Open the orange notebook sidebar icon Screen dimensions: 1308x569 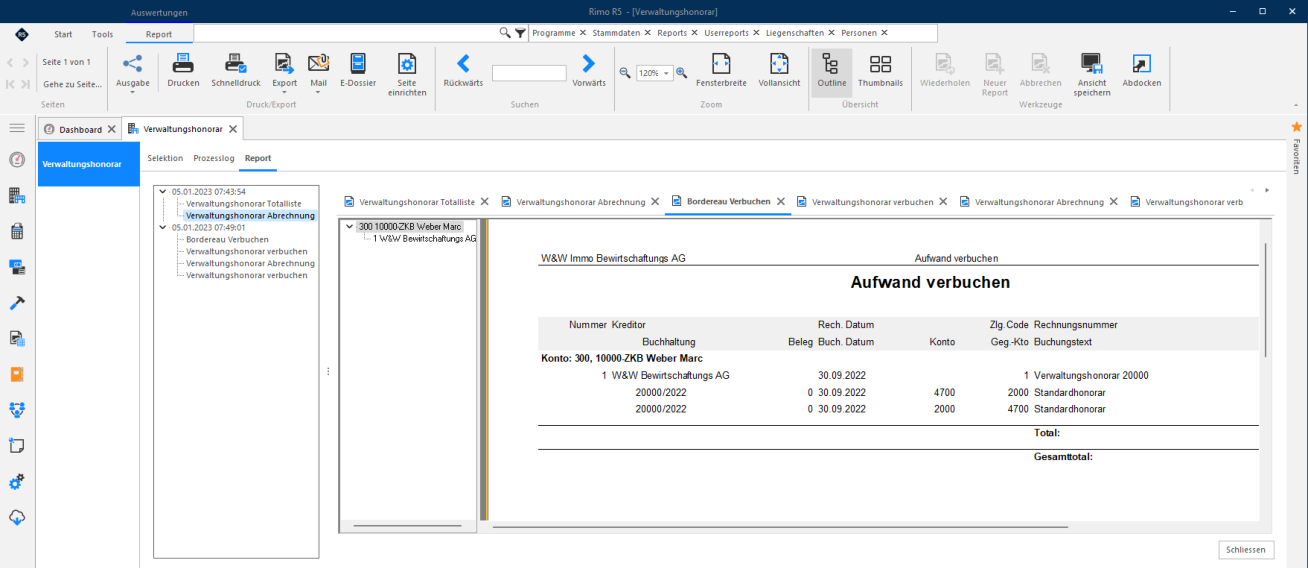tap(17, 374)
